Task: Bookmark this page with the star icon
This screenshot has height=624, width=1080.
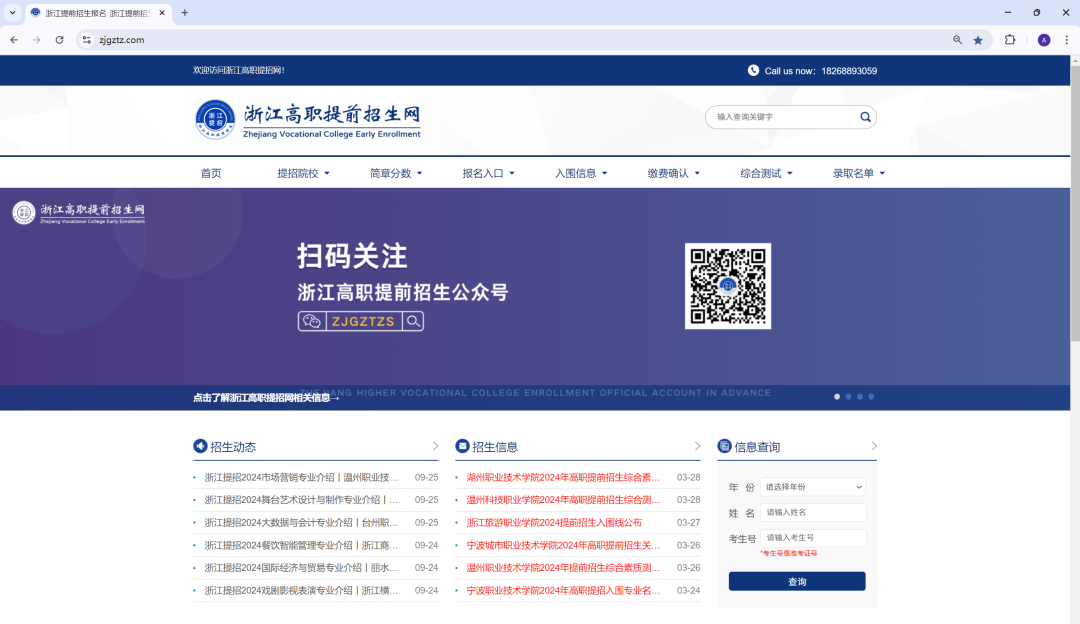Action: [978, 40]
